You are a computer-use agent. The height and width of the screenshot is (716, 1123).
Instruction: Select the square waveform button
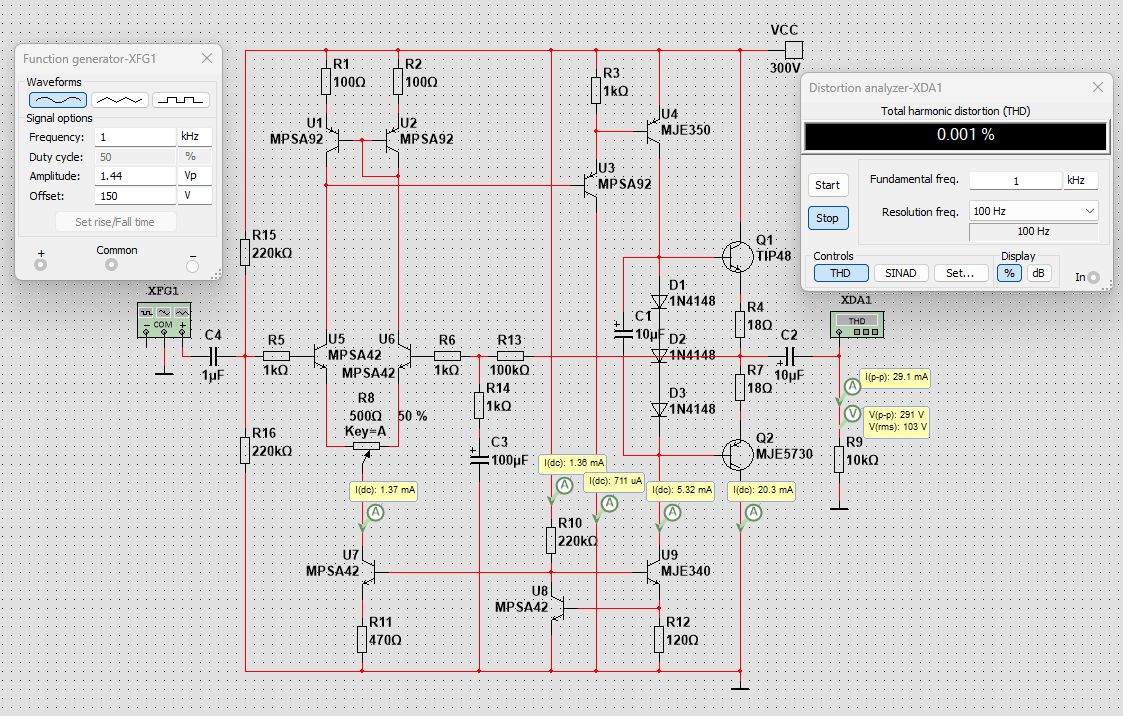coord(181,100)
